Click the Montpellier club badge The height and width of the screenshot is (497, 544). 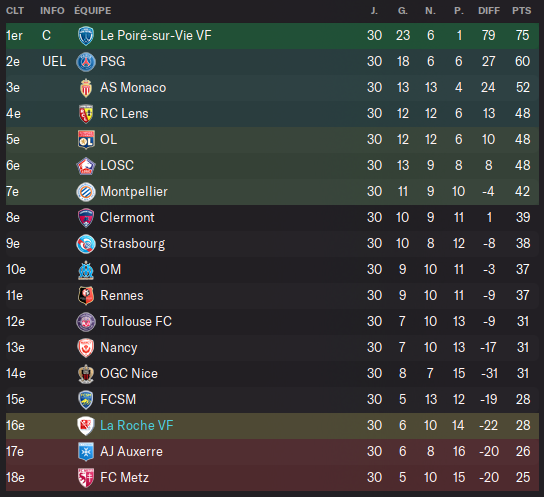(x=86, y=192)
